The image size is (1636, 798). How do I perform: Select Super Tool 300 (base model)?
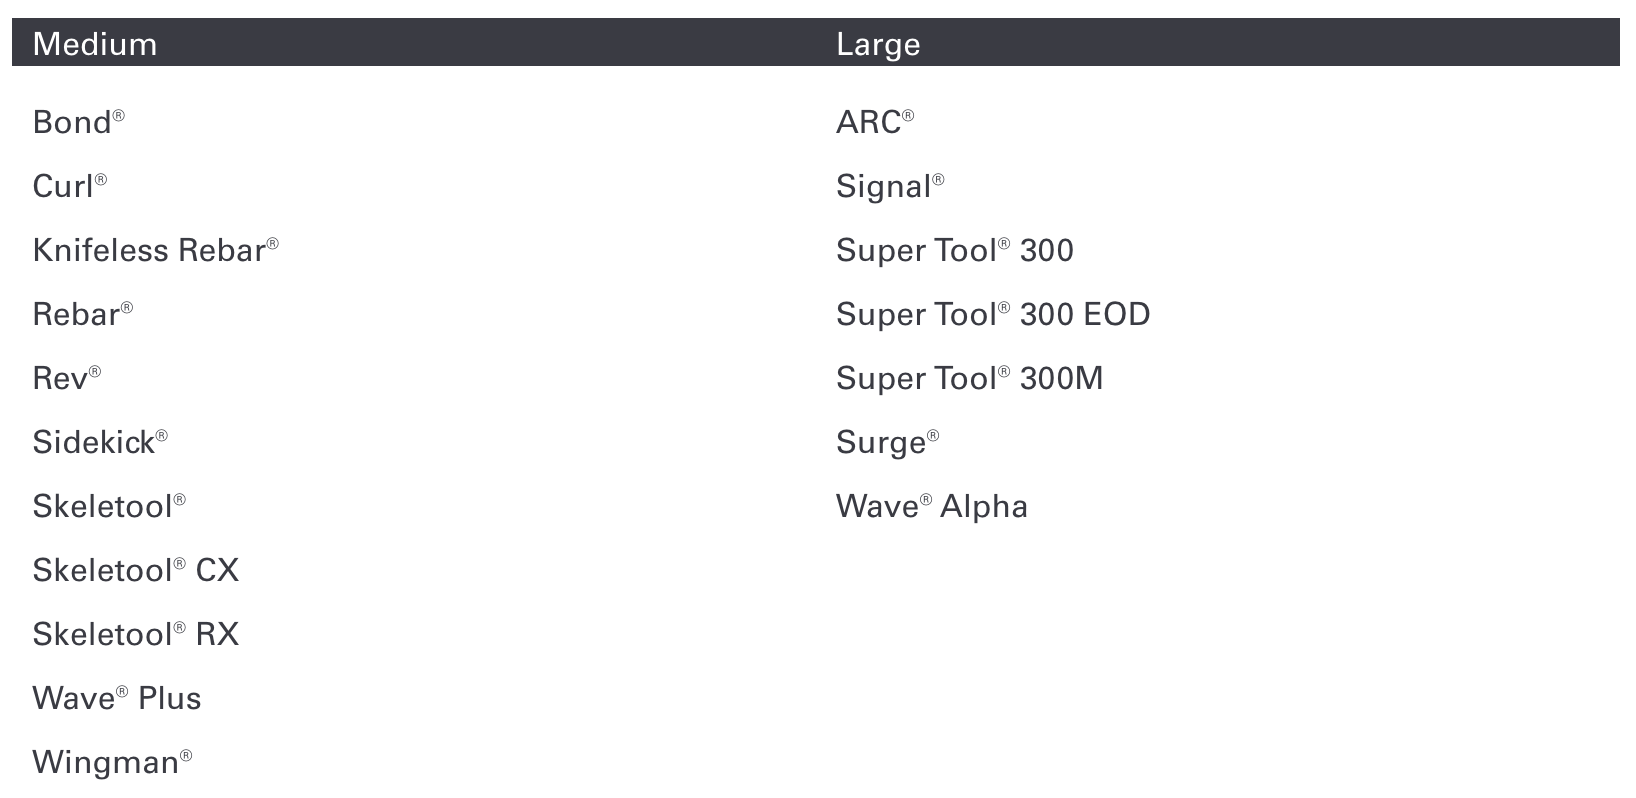pyautogui.click(x=954, y=250)
